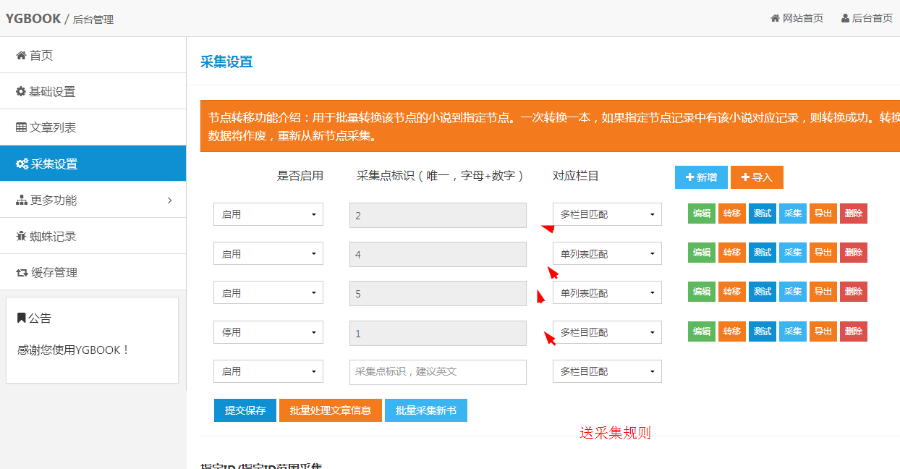Image resolution: width=900 pixels, height=469 pixels.
Task: Open the 停用 status dropdown for point 1
Action: [268, 332]
